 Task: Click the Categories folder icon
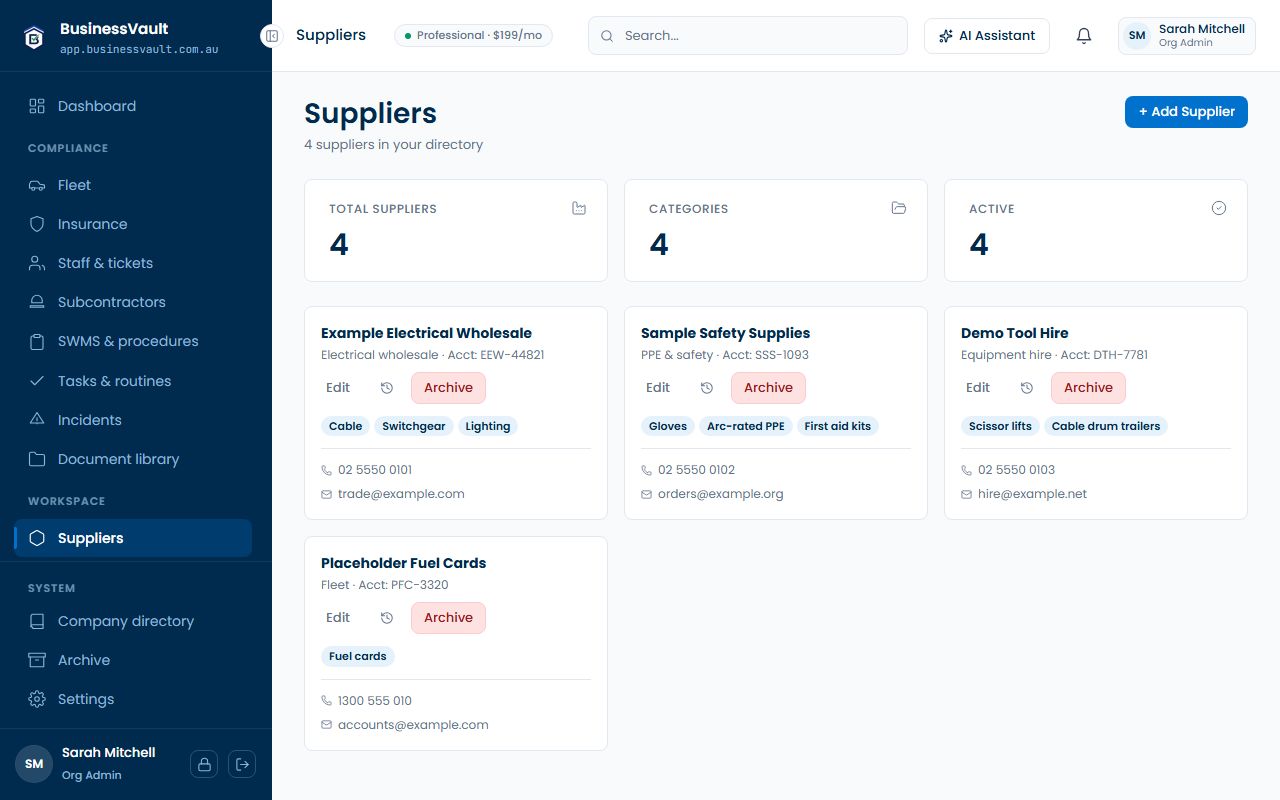coord(899,208)
